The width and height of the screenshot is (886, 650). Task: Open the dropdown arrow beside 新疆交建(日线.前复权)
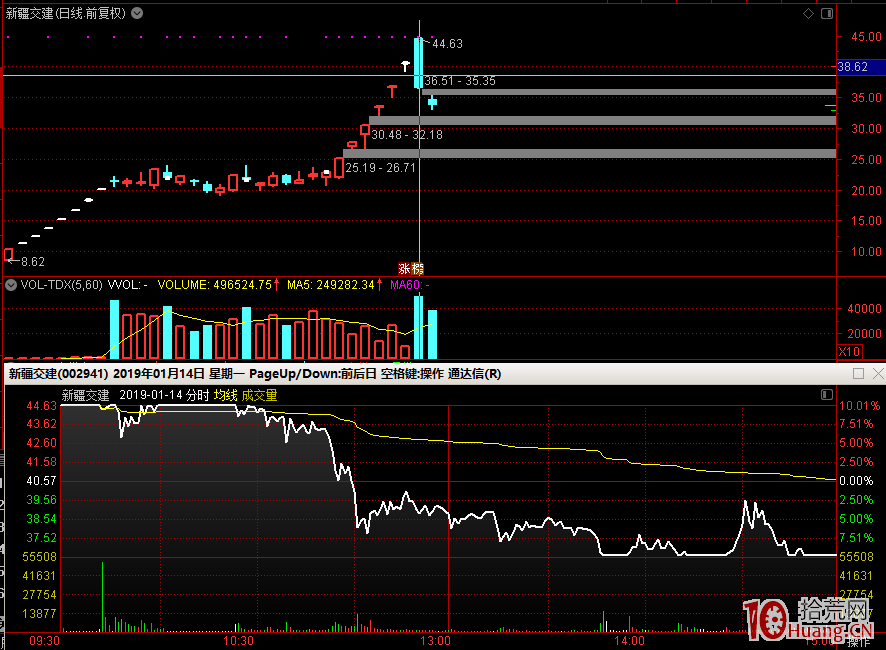(x=137, y=13)
